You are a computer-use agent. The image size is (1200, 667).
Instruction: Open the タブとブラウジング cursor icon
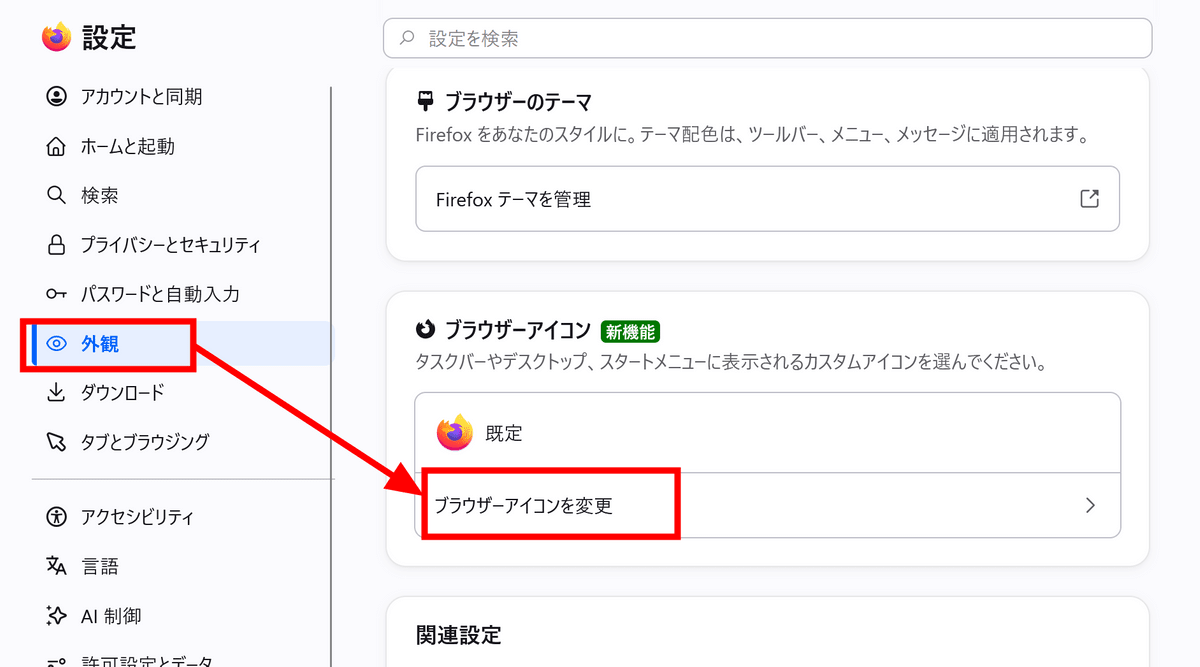tap(57, 442)
